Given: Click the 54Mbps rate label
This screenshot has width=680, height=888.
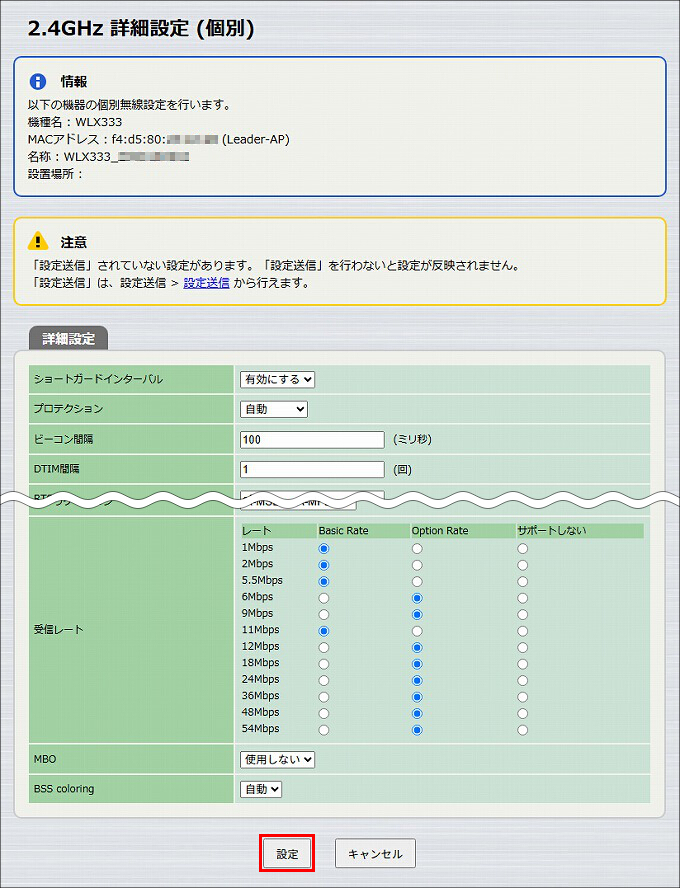Looking at the screenshot, I should click(260, 729).
